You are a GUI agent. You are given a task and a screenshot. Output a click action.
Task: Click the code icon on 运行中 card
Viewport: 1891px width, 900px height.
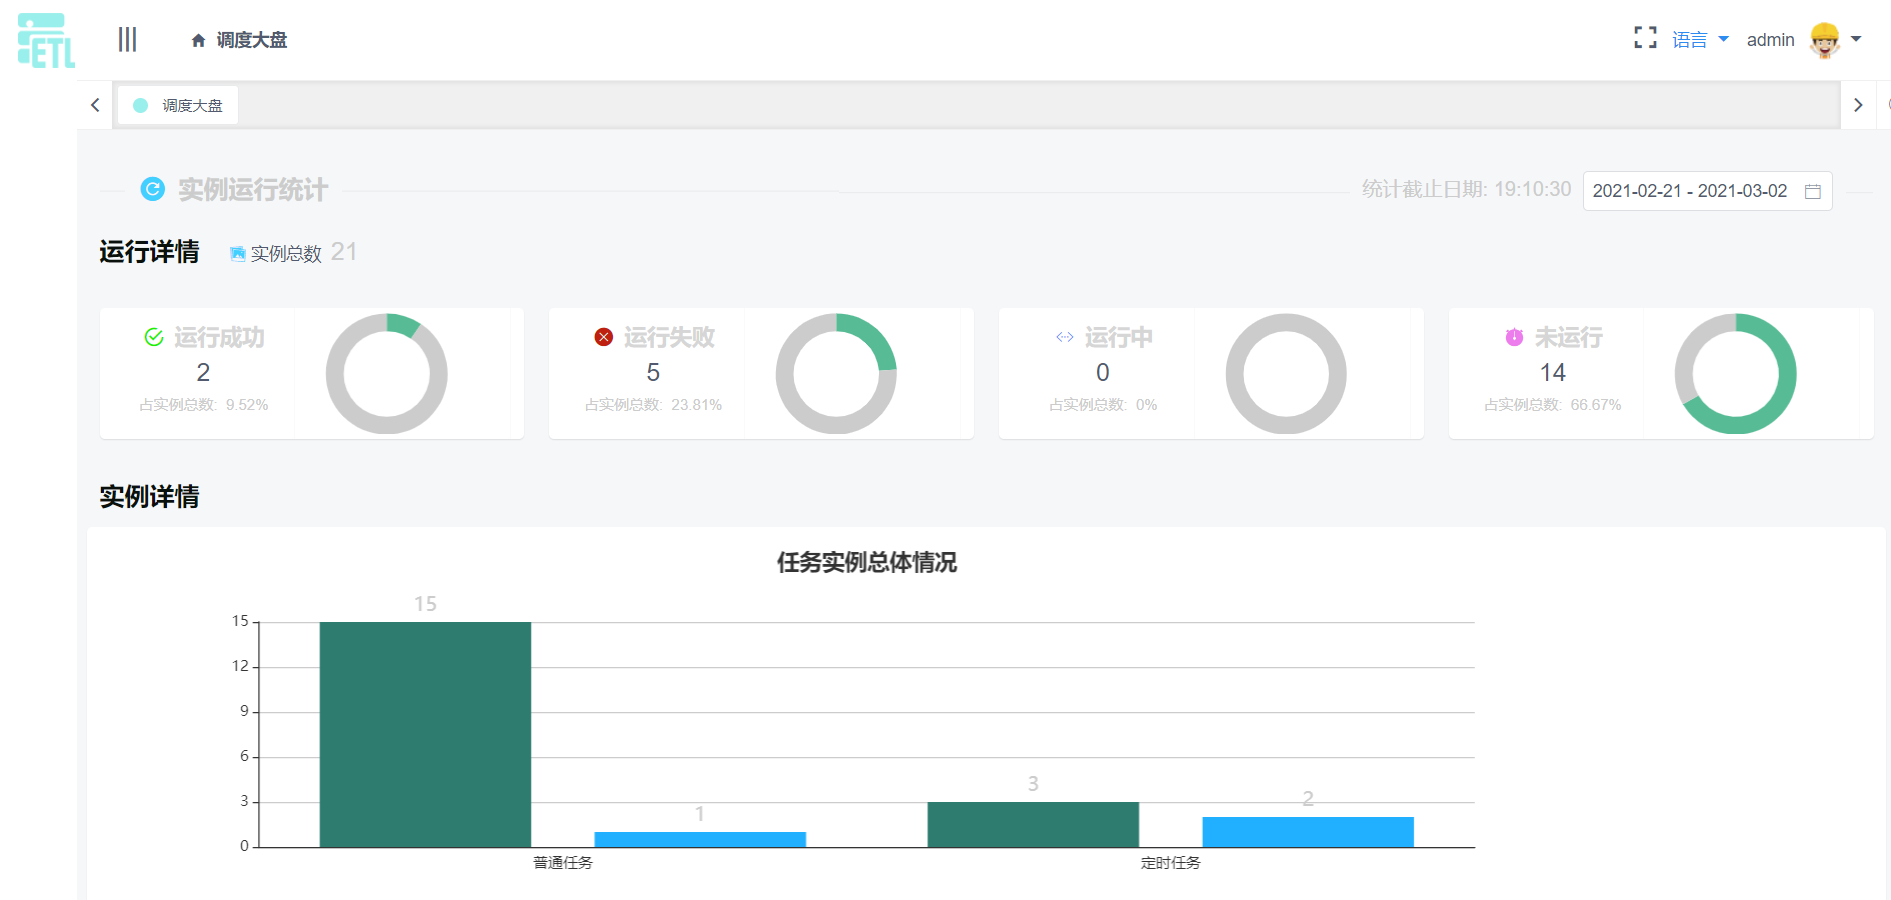1064,337
